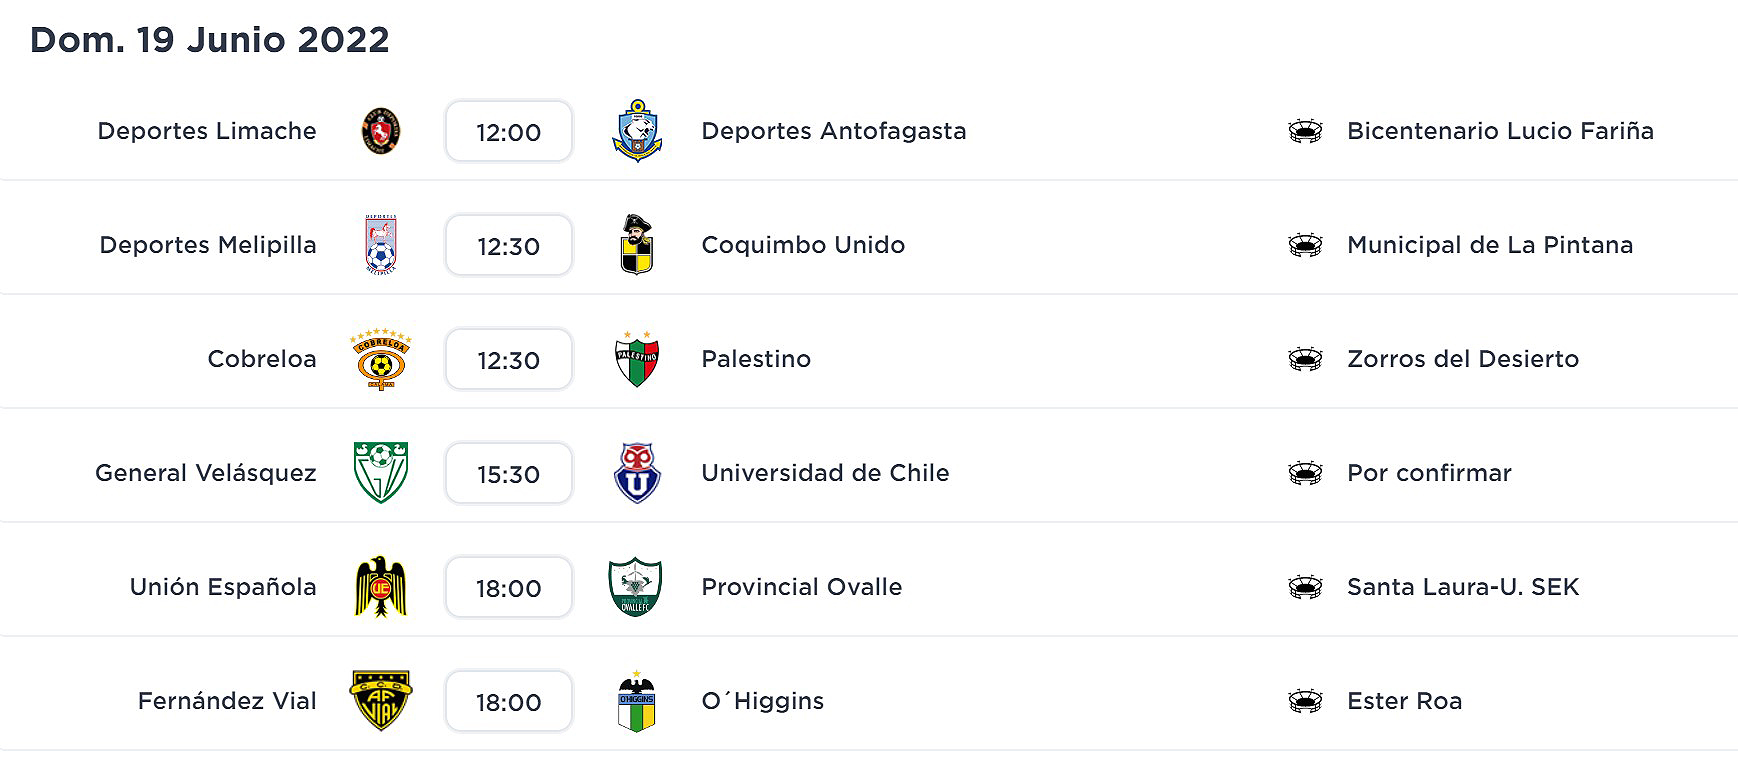
Task: Click the Deportes Antofagasta anchor crest
Action: tap(637, 131)
